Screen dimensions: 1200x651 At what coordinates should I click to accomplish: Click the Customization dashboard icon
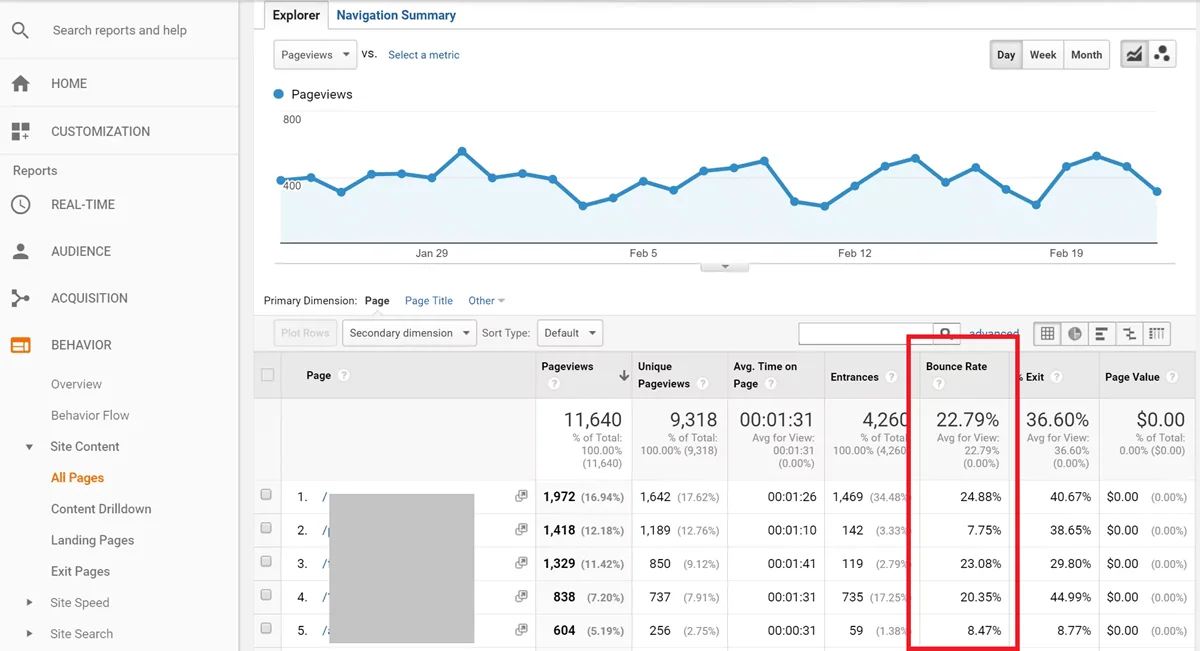(x=20, y=131)
